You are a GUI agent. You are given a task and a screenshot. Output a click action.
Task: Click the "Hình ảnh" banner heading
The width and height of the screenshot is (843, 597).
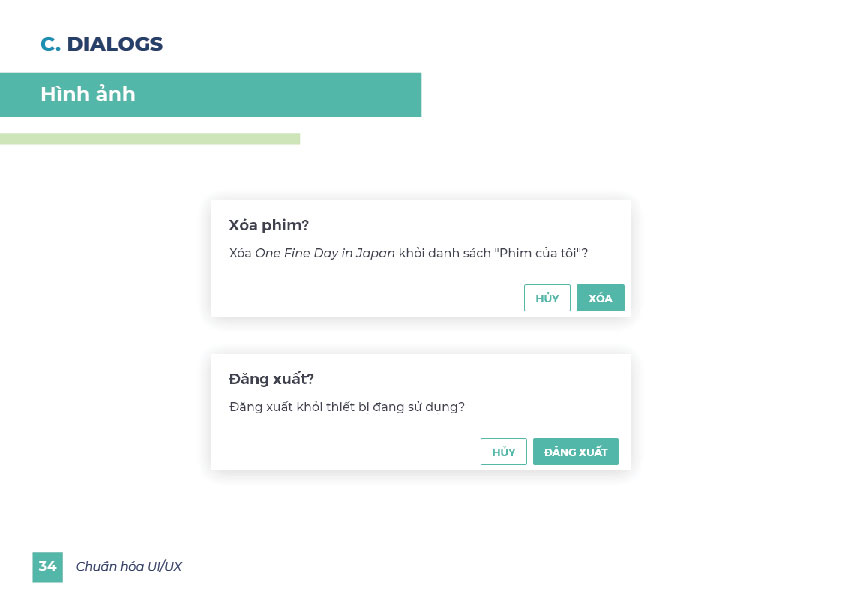point(88,95)
